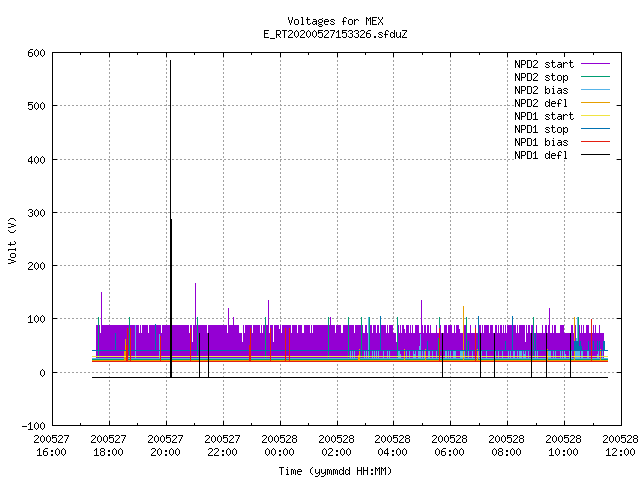Image resolution: width=640 pixels, height=480 pixels.
Task: Click the yellow NPD1 start legend line
Action: click(x=596, y=116)
